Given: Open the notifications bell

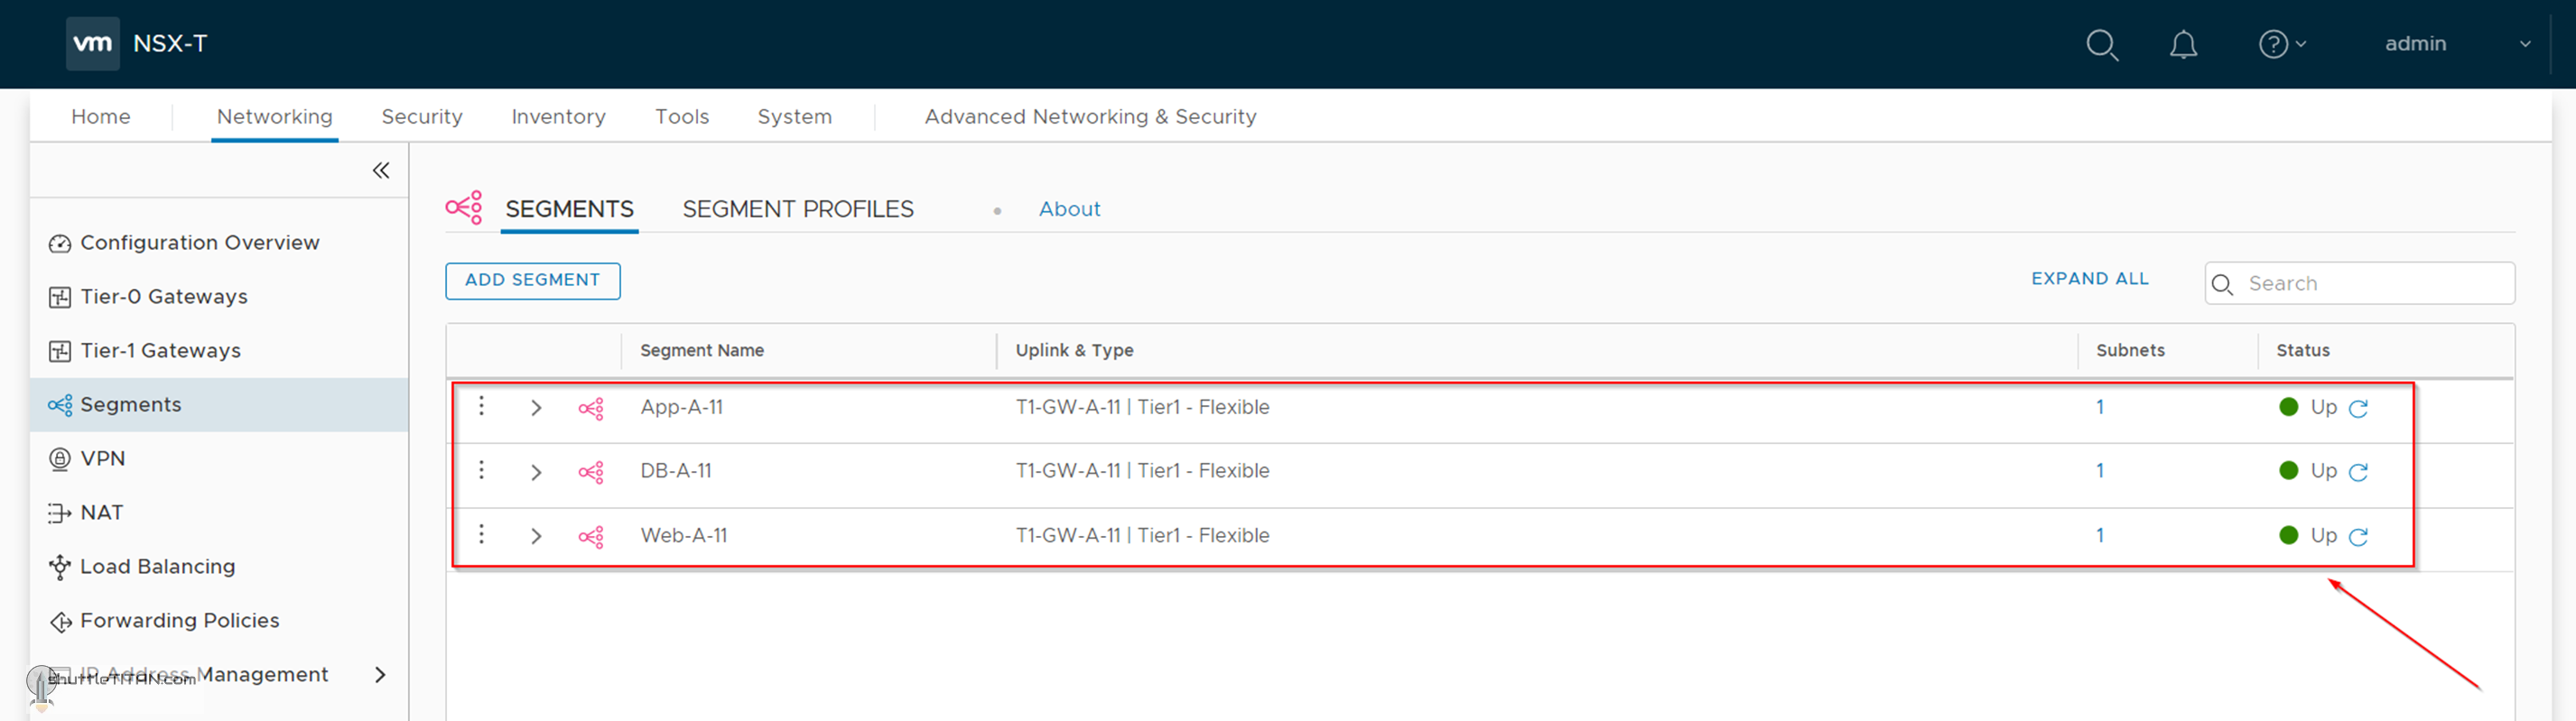Looking at the screenshot, I should point(2183,44).
